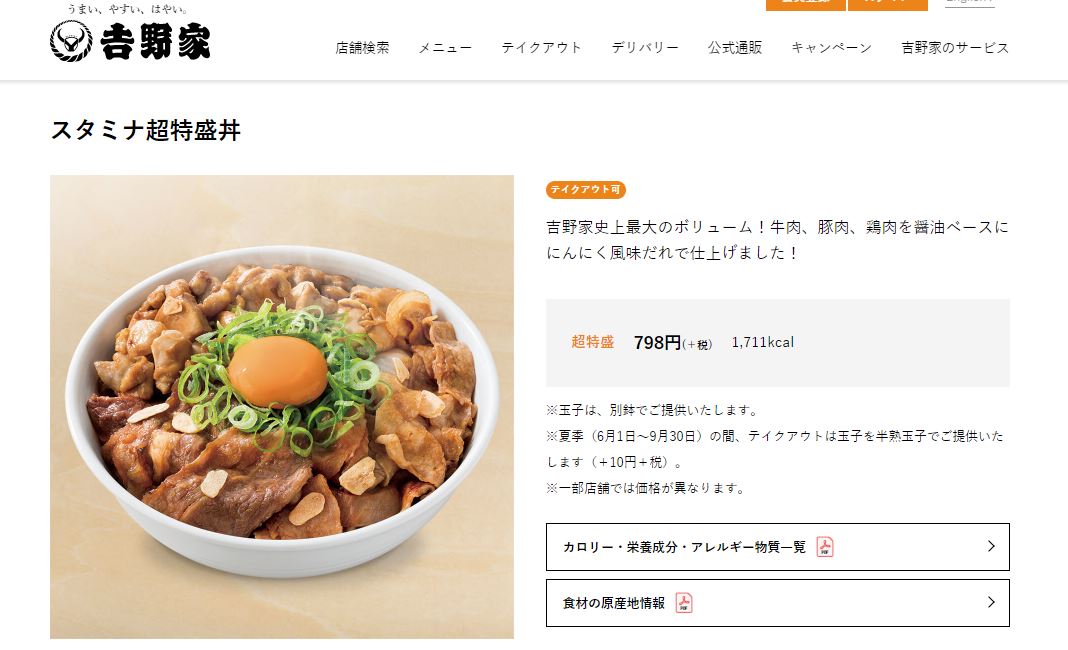
Task: Click the Yoshinoya bull logo icon
Action: point(71,41)
